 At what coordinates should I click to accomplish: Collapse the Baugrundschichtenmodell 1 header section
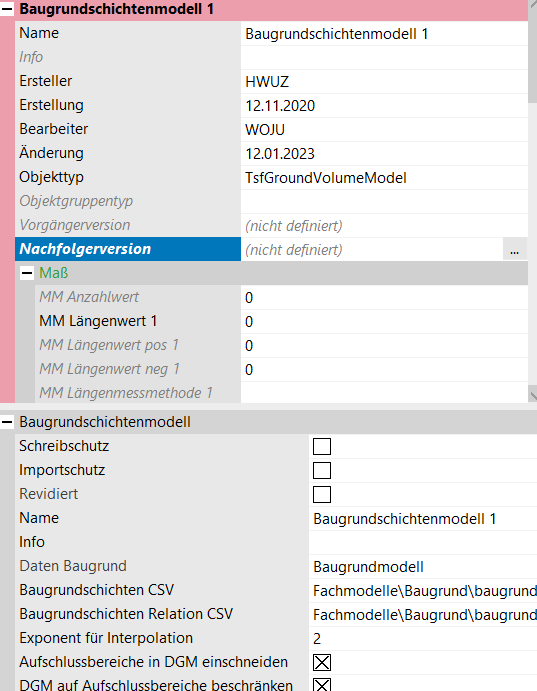click(7, 9)
